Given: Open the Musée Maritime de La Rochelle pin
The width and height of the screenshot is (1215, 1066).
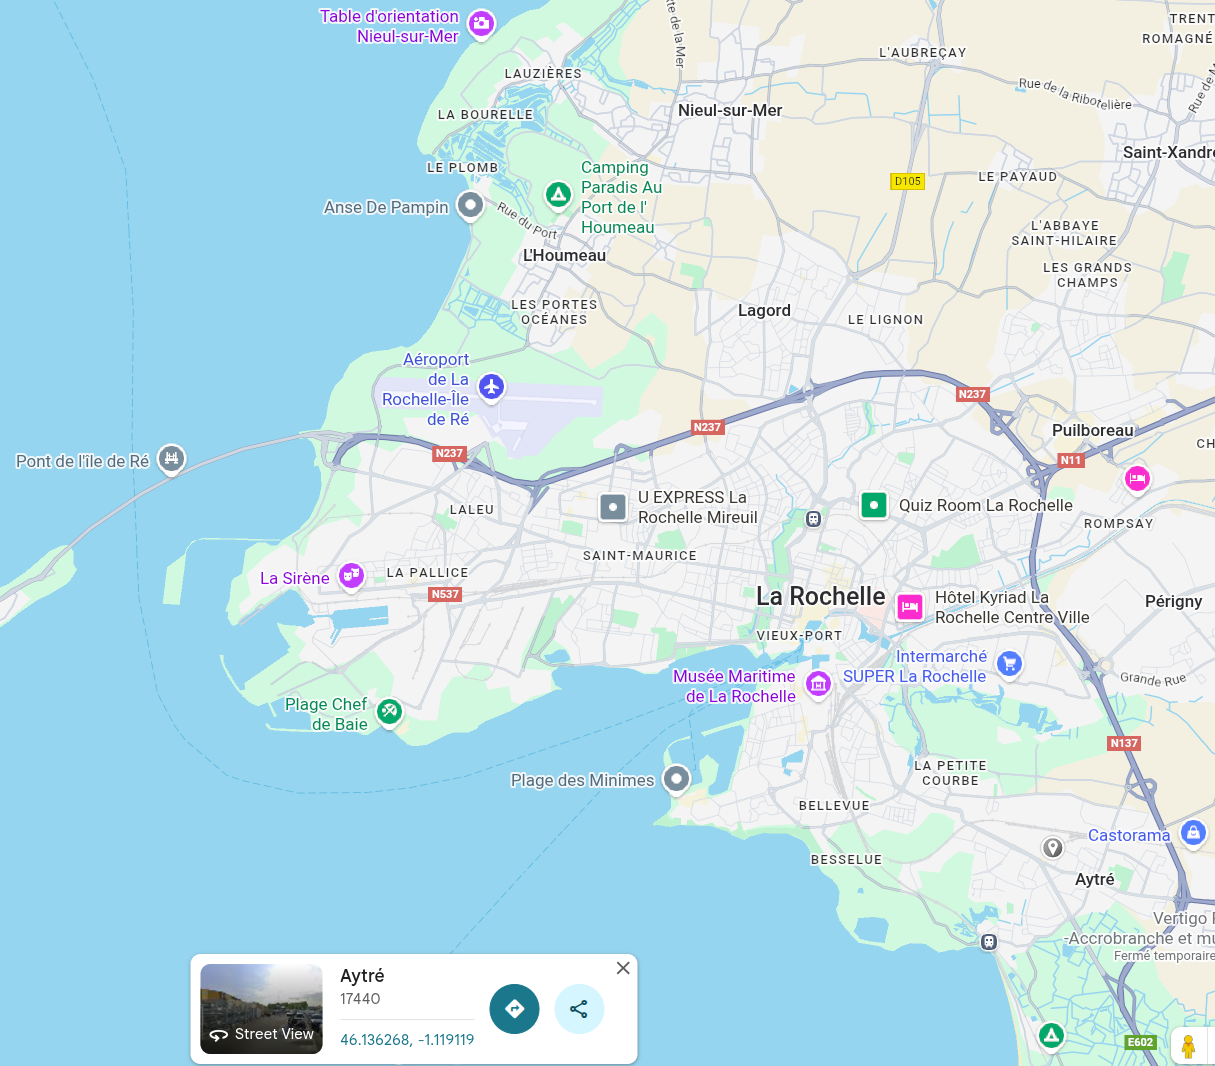Looking at the screenshot, I should pos(819,684).
